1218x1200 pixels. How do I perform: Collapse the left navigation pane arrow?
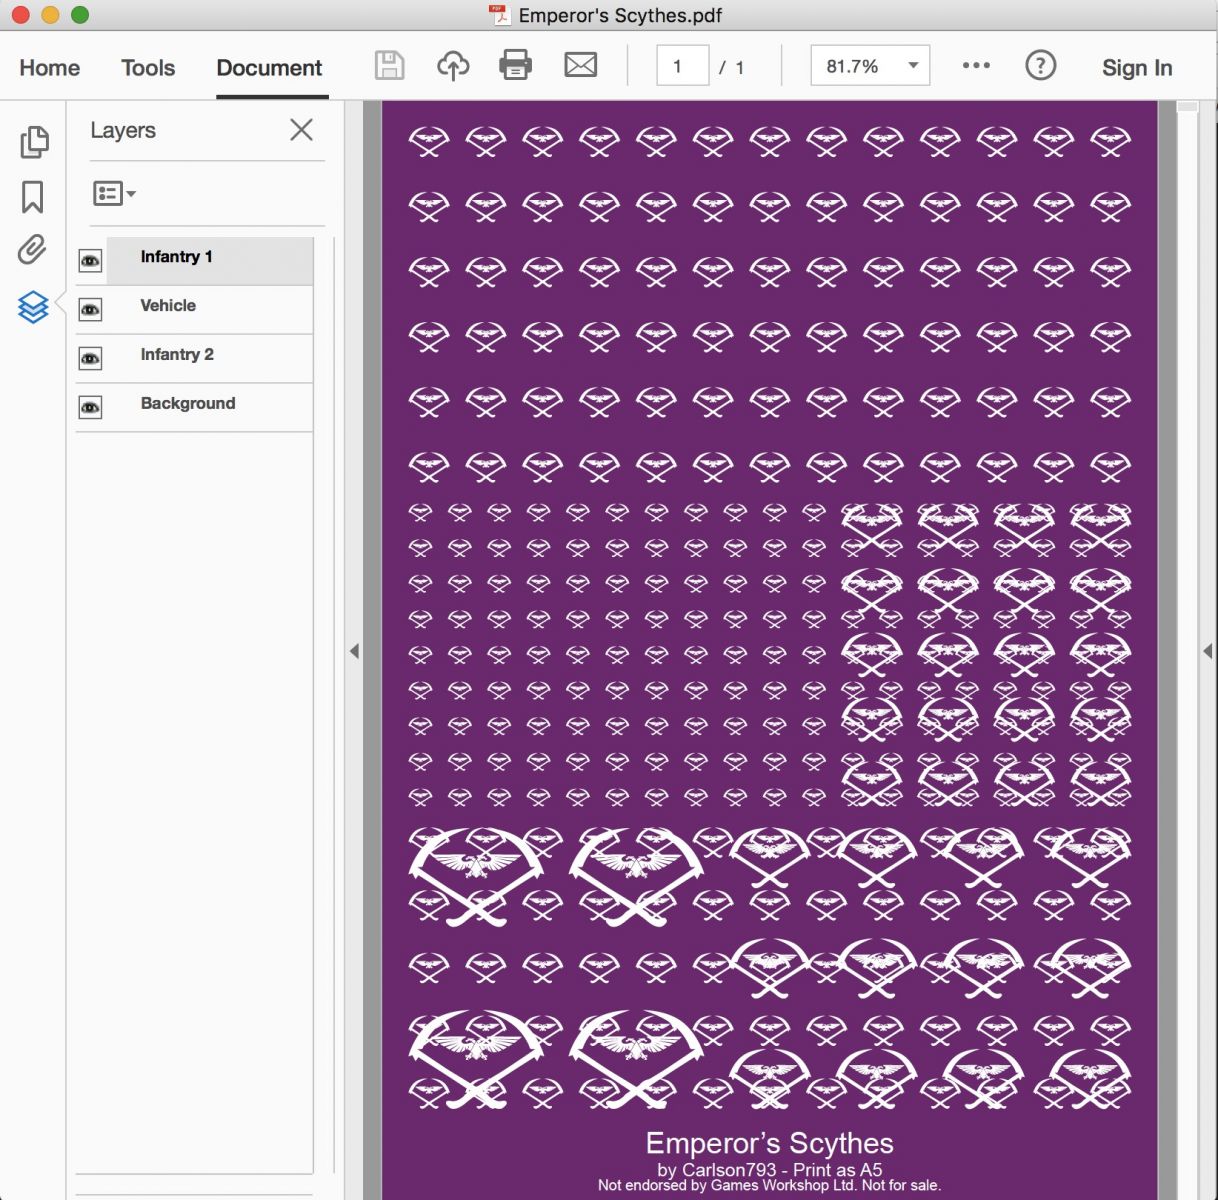click(354, 651)
